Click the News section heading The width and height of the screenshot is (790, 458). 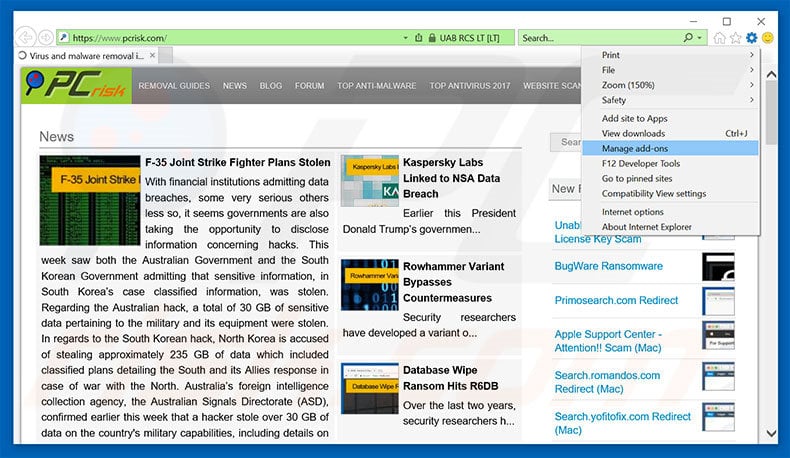click(56, 137)
